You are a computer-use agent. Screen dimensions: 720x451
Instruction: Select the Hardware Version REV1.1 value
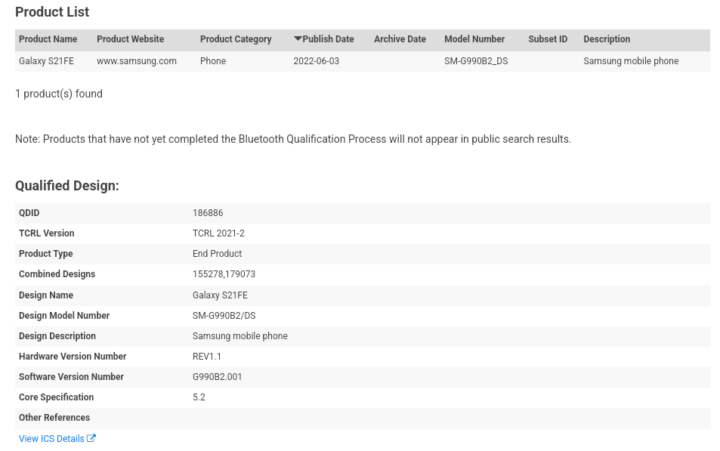209,356
